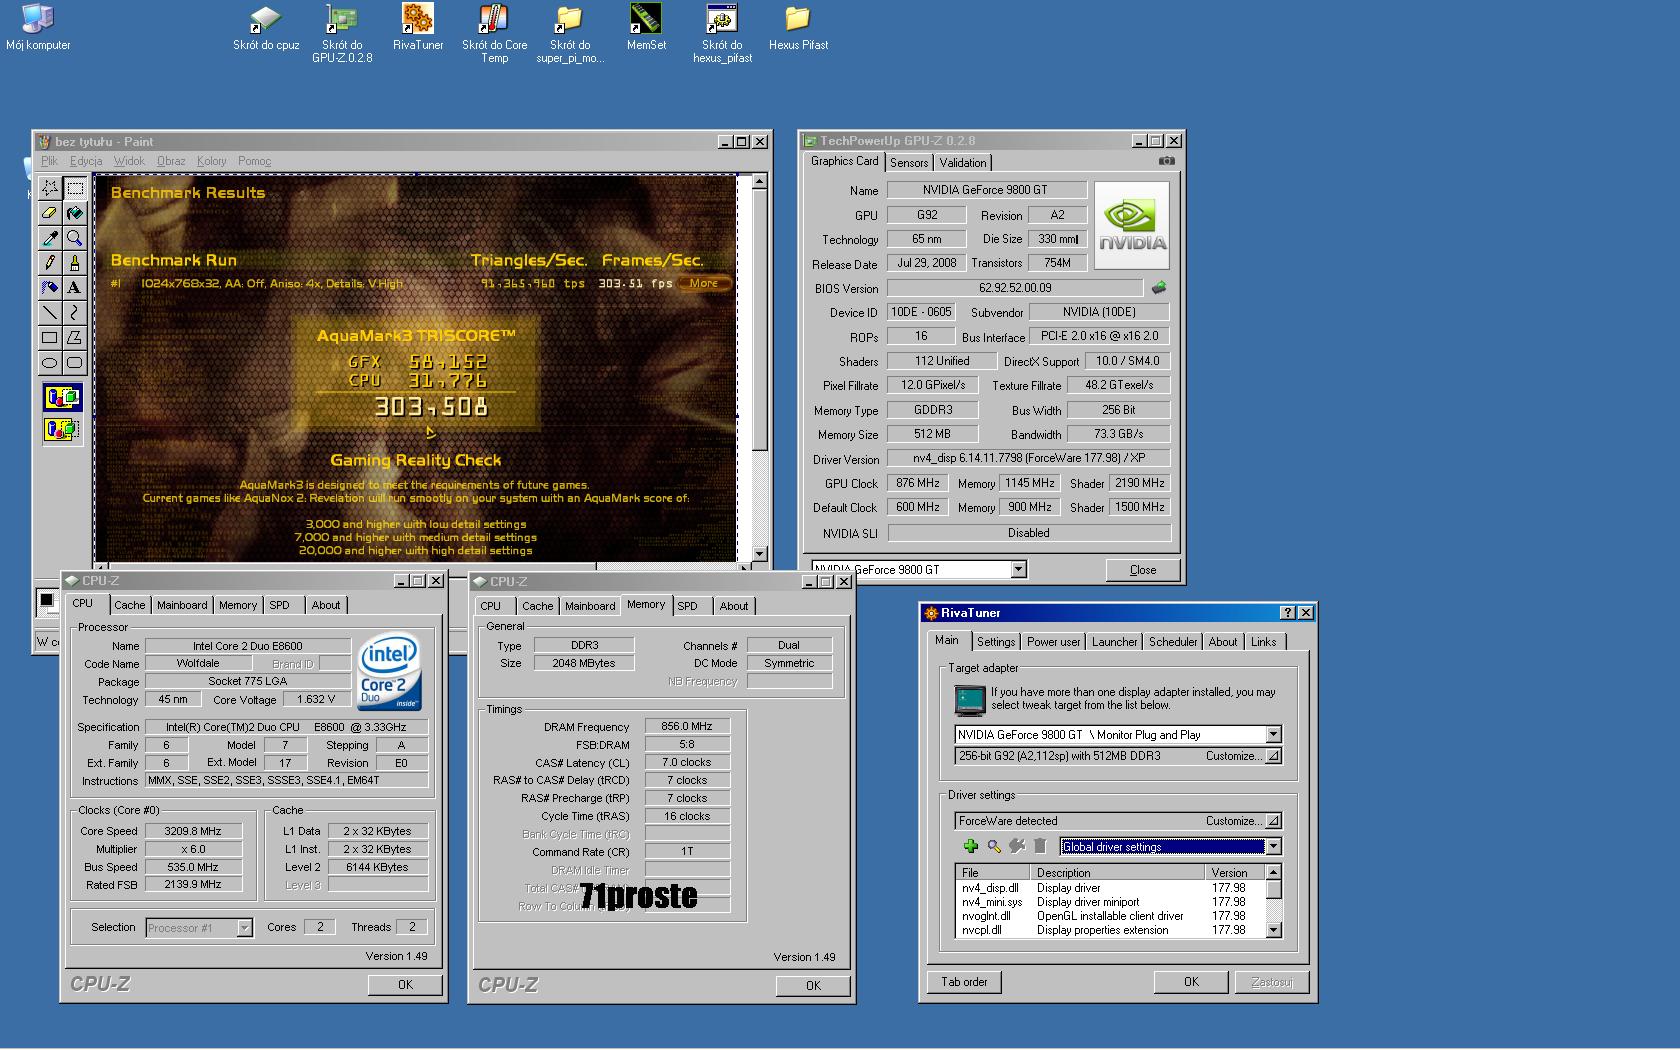Select the Brush tool in Paint

[x=74, y=263]
